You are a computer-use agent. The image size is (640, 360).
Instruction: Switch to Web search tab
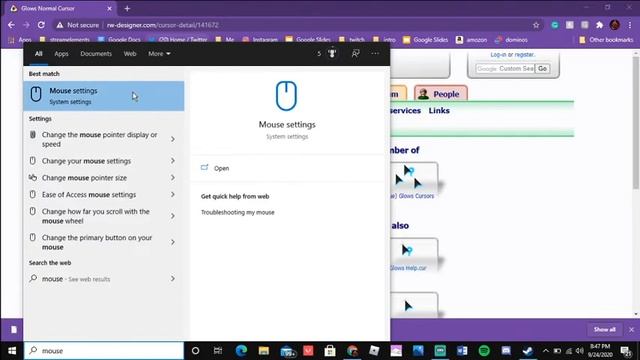click(130, 53)
